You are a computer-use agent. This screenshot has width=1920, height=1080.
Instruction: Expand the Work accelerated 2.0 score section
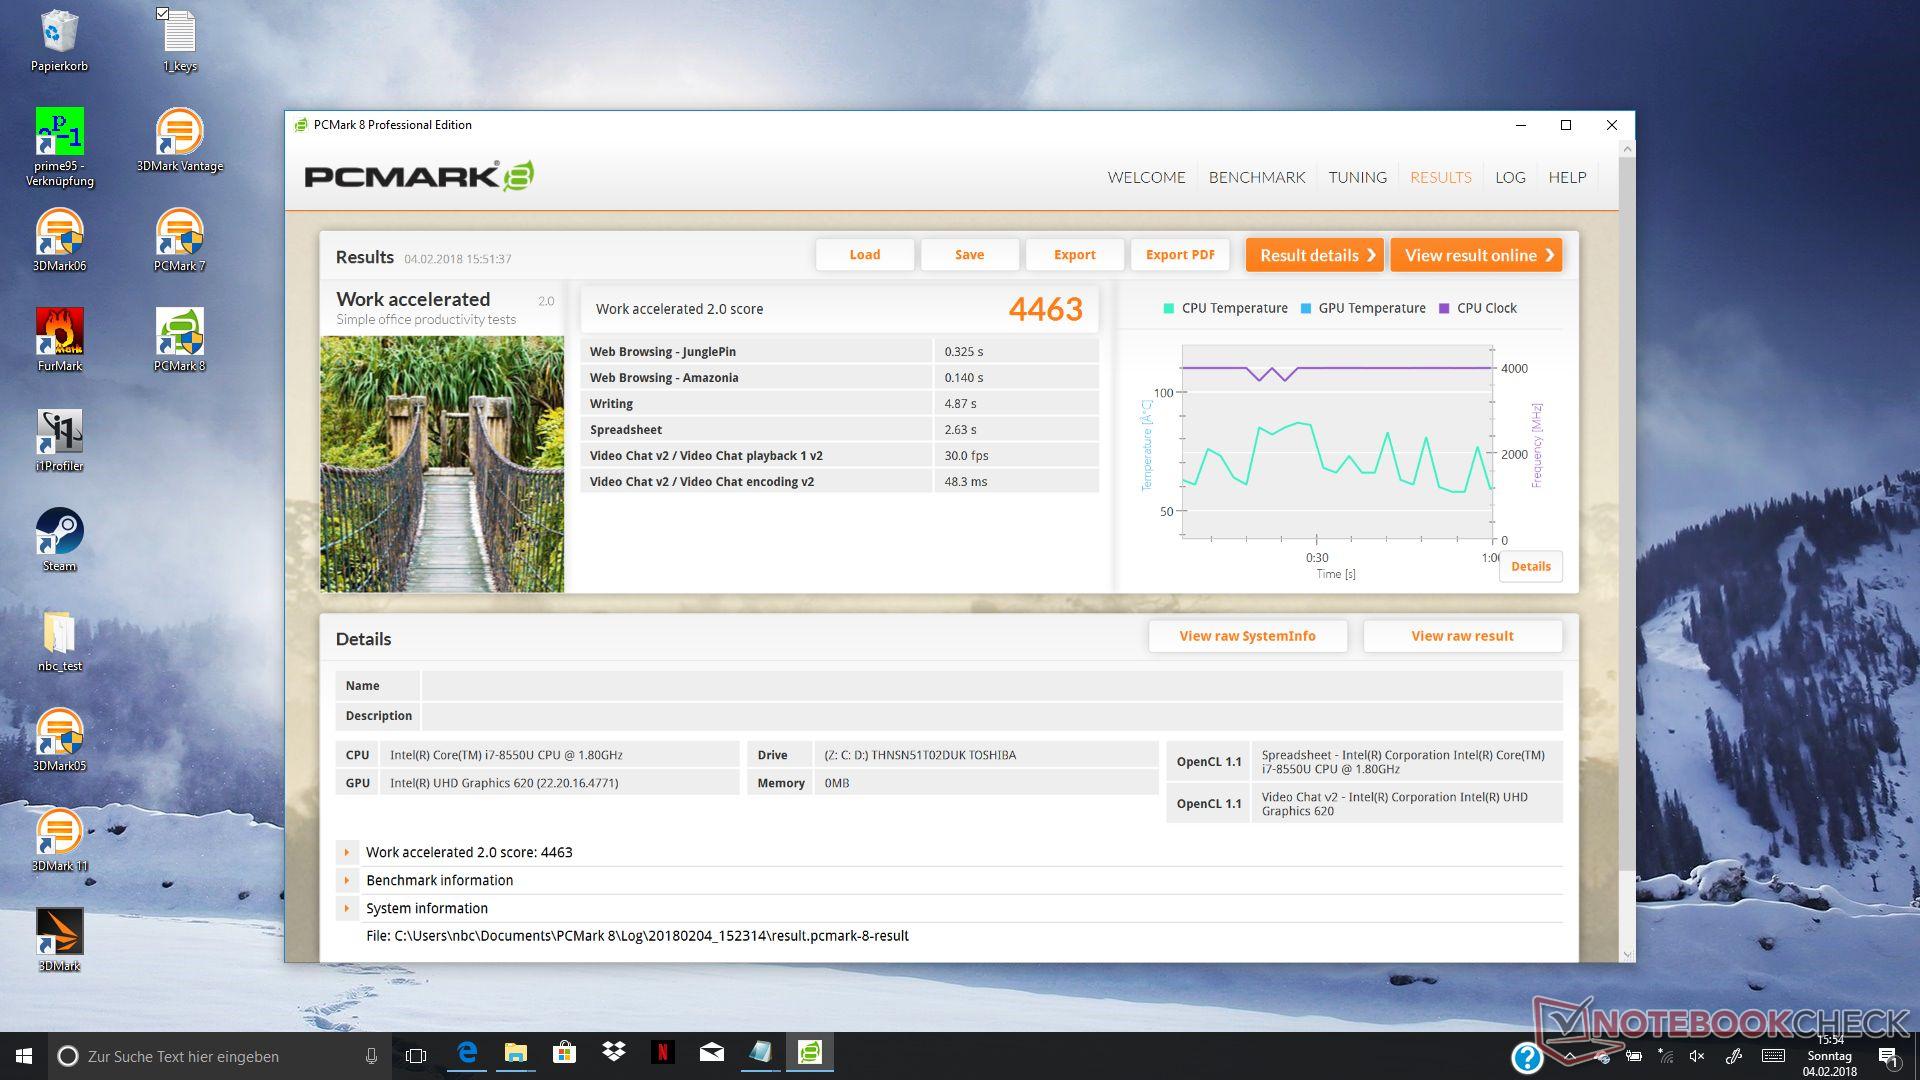tap(347, 853)
